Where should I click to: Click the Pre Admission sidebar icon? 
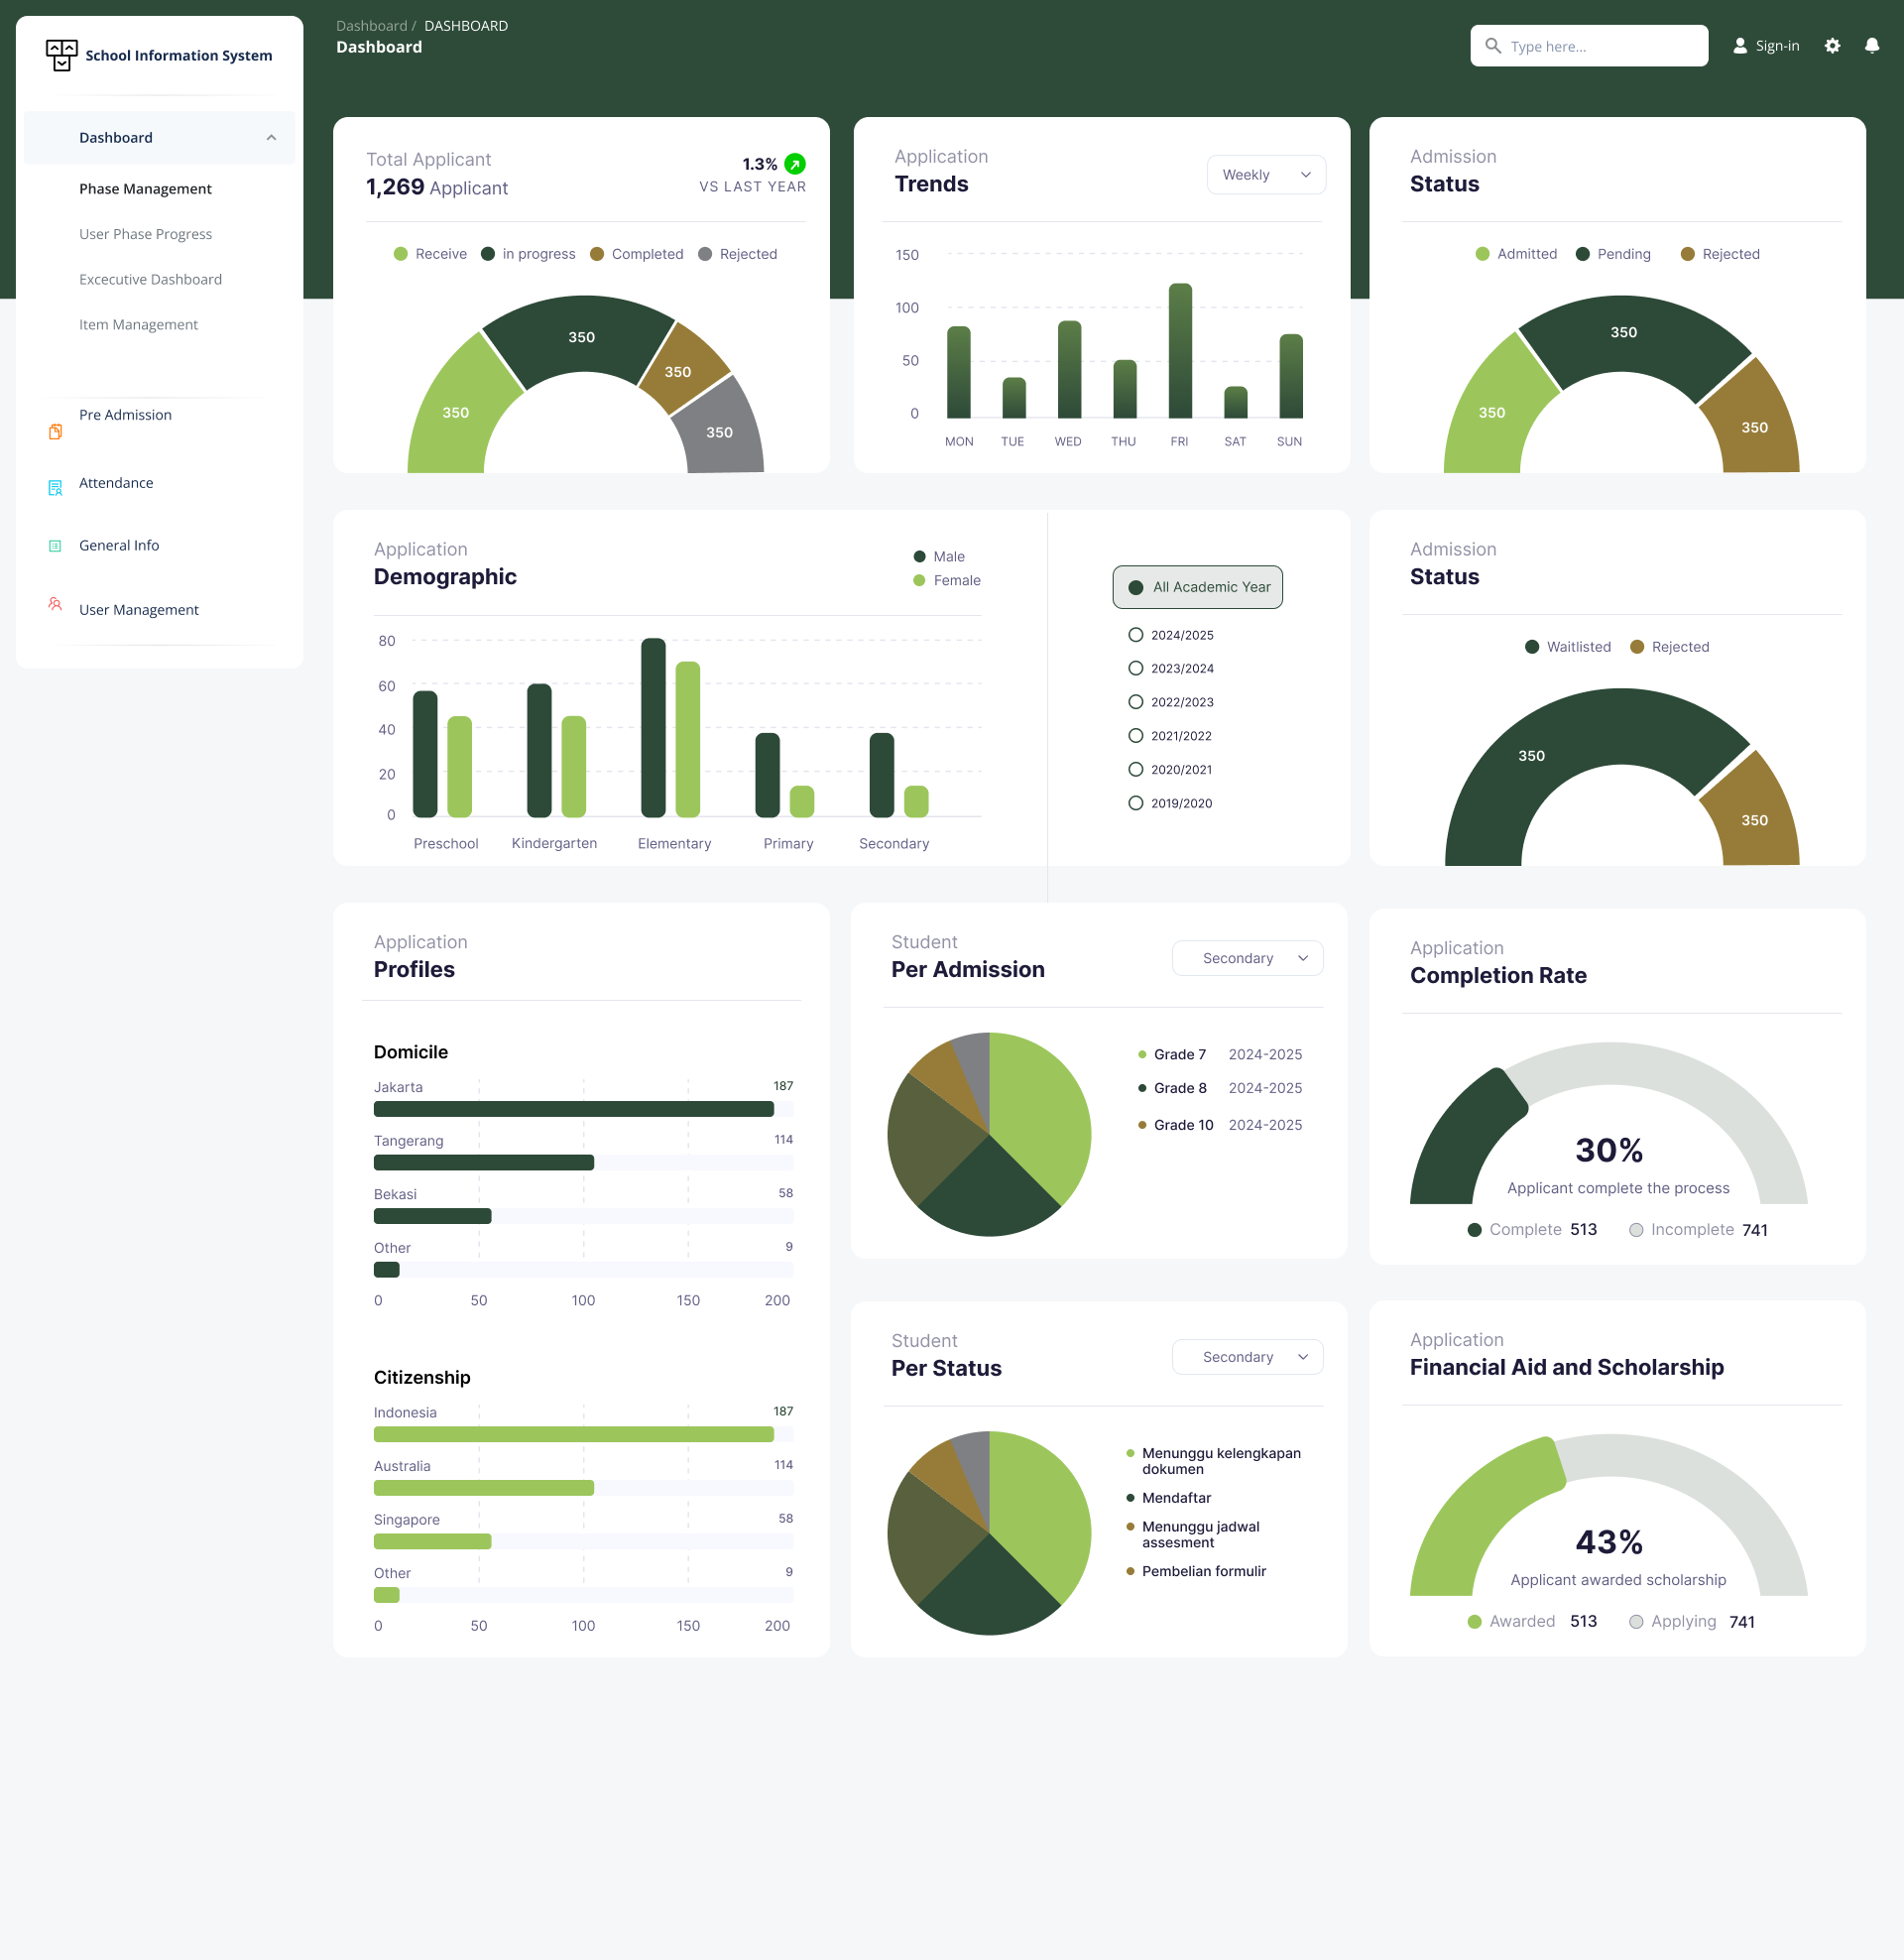pos(56,432)
